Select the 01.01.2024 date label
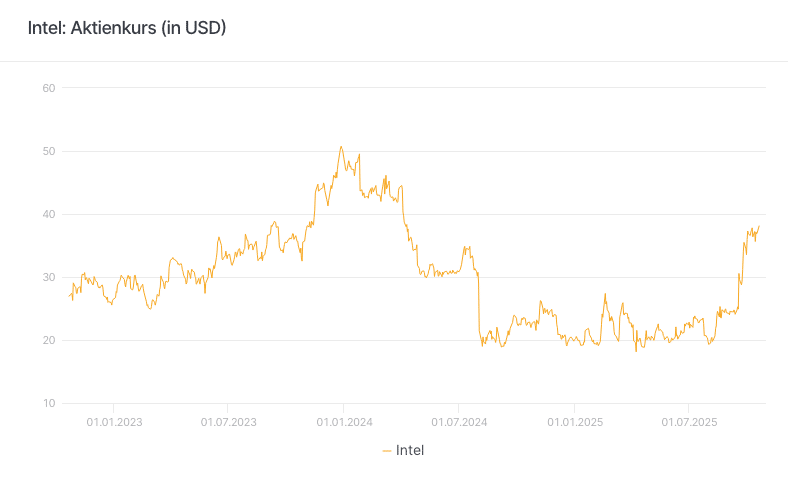Image resolution: width=788 pixels, height=479 pixels. coord(344,422)
